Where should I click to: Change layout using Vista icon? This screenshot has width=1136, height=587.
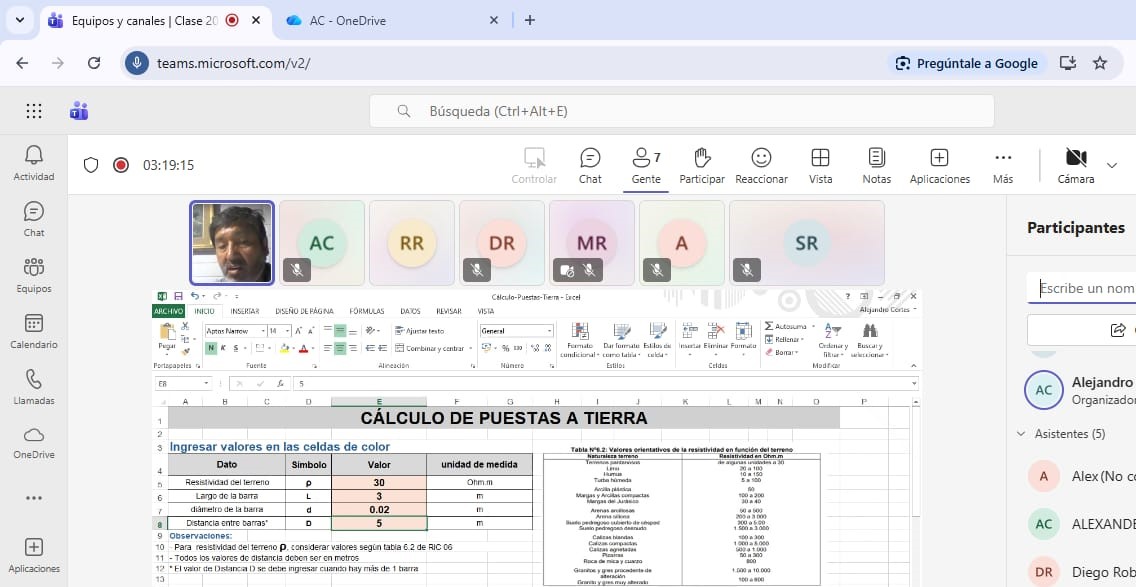[820, 165]
